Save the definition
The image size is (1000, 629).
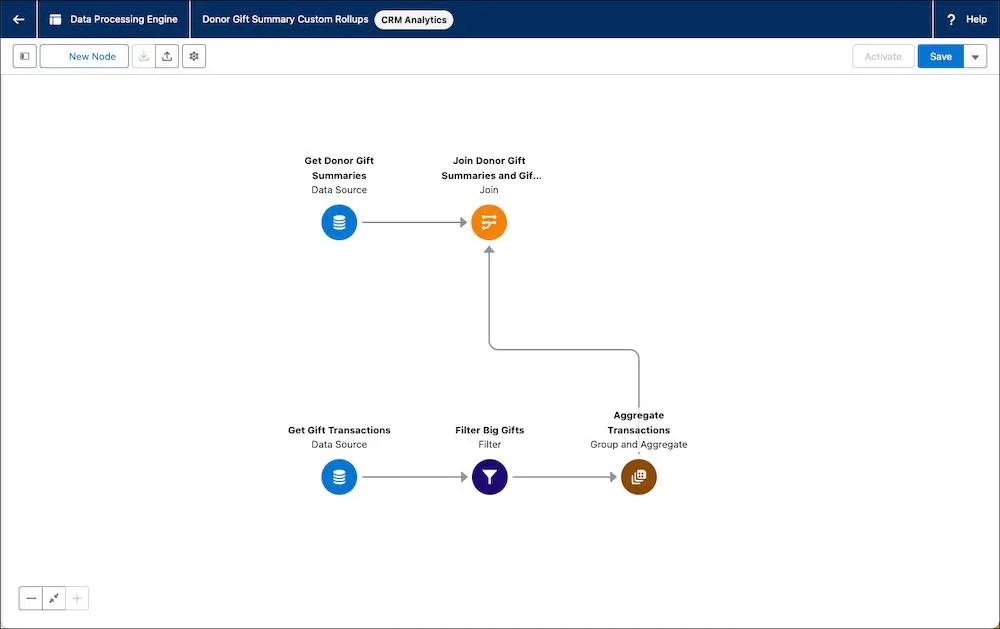click(940, 56)
